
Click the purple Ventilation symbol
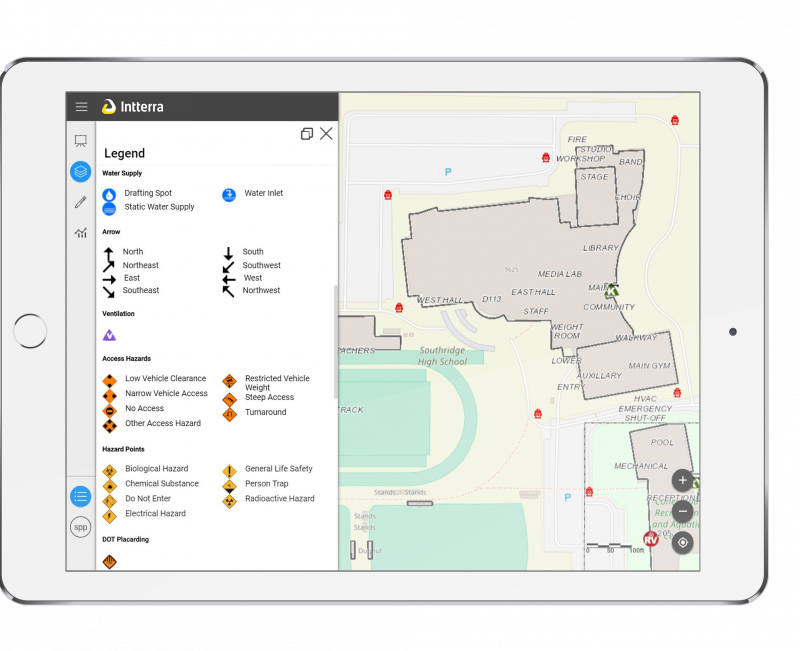point(109,335)
